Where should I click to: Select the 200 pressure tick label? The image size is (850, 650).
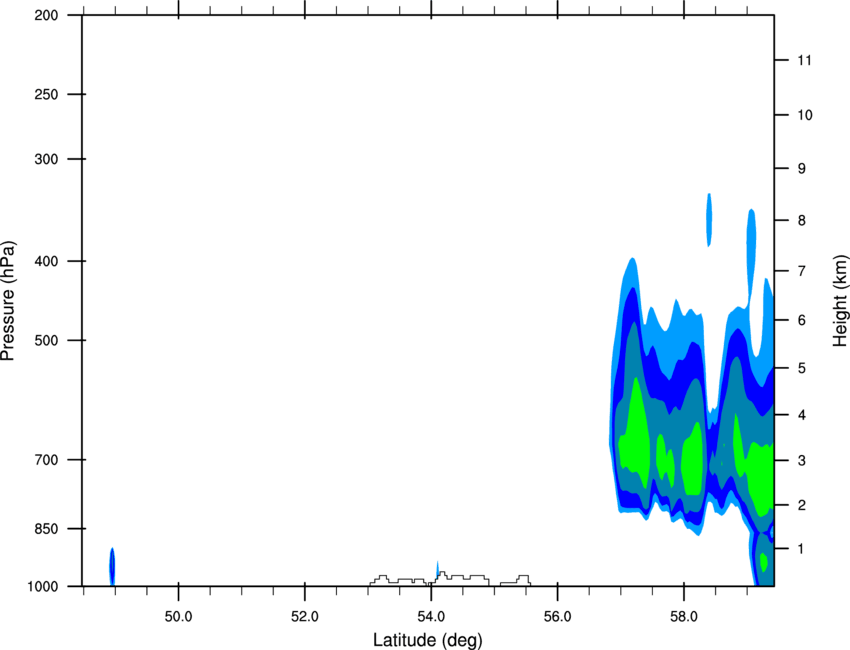tap(46, 15)
